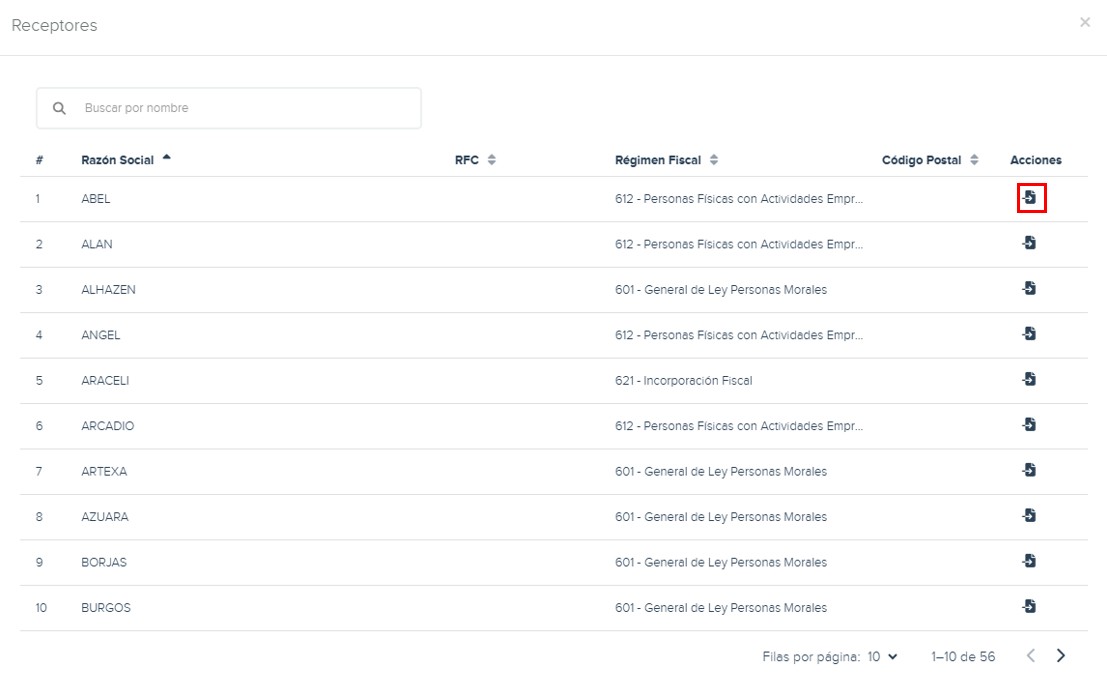Click the action icon for BORJAS
This screenshot has width=1107, height=682.
[1029, 562]
